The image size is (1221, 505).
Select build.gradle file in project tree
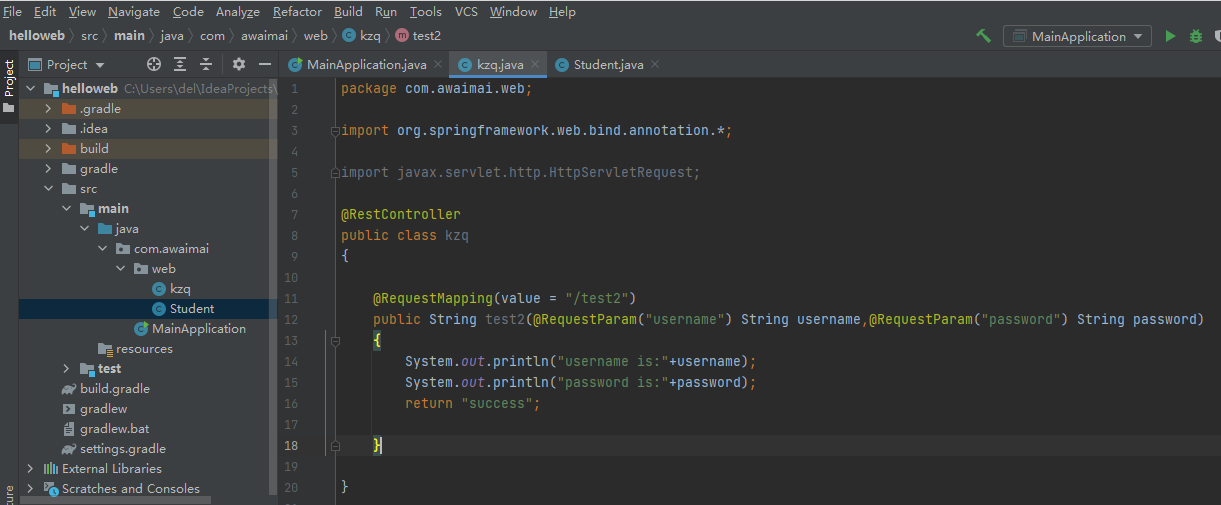click(114, 388)
